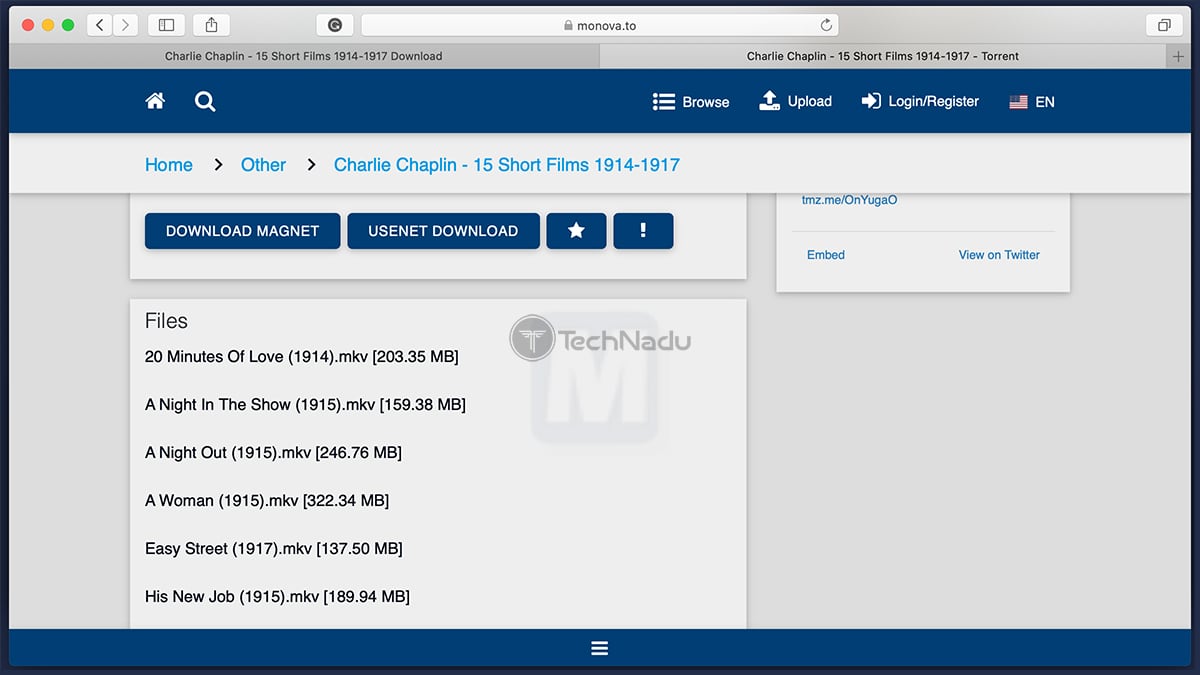Open a new tab with plus button
Image resolution: width=1200 pixels, height=675 pixels.
pyautogui.click(x=1179, y=57)
